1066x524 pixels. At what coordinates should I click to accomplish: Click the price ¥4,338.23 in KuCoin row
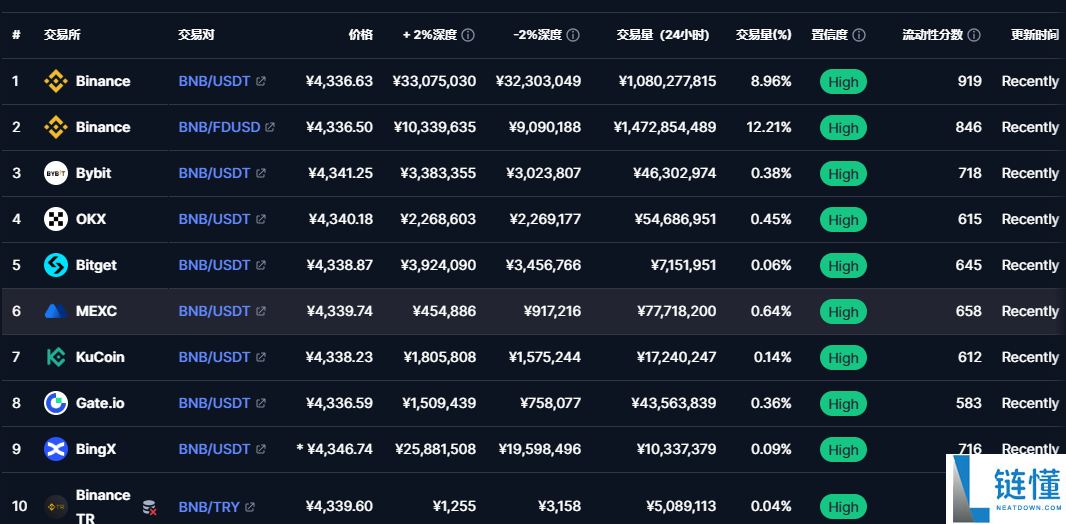[339, 357]
